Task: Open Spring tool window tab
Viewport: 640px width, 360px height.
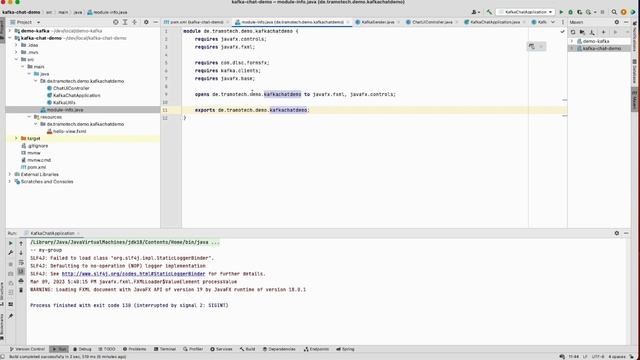Action: pyautogui.click(x=345, y=349)
